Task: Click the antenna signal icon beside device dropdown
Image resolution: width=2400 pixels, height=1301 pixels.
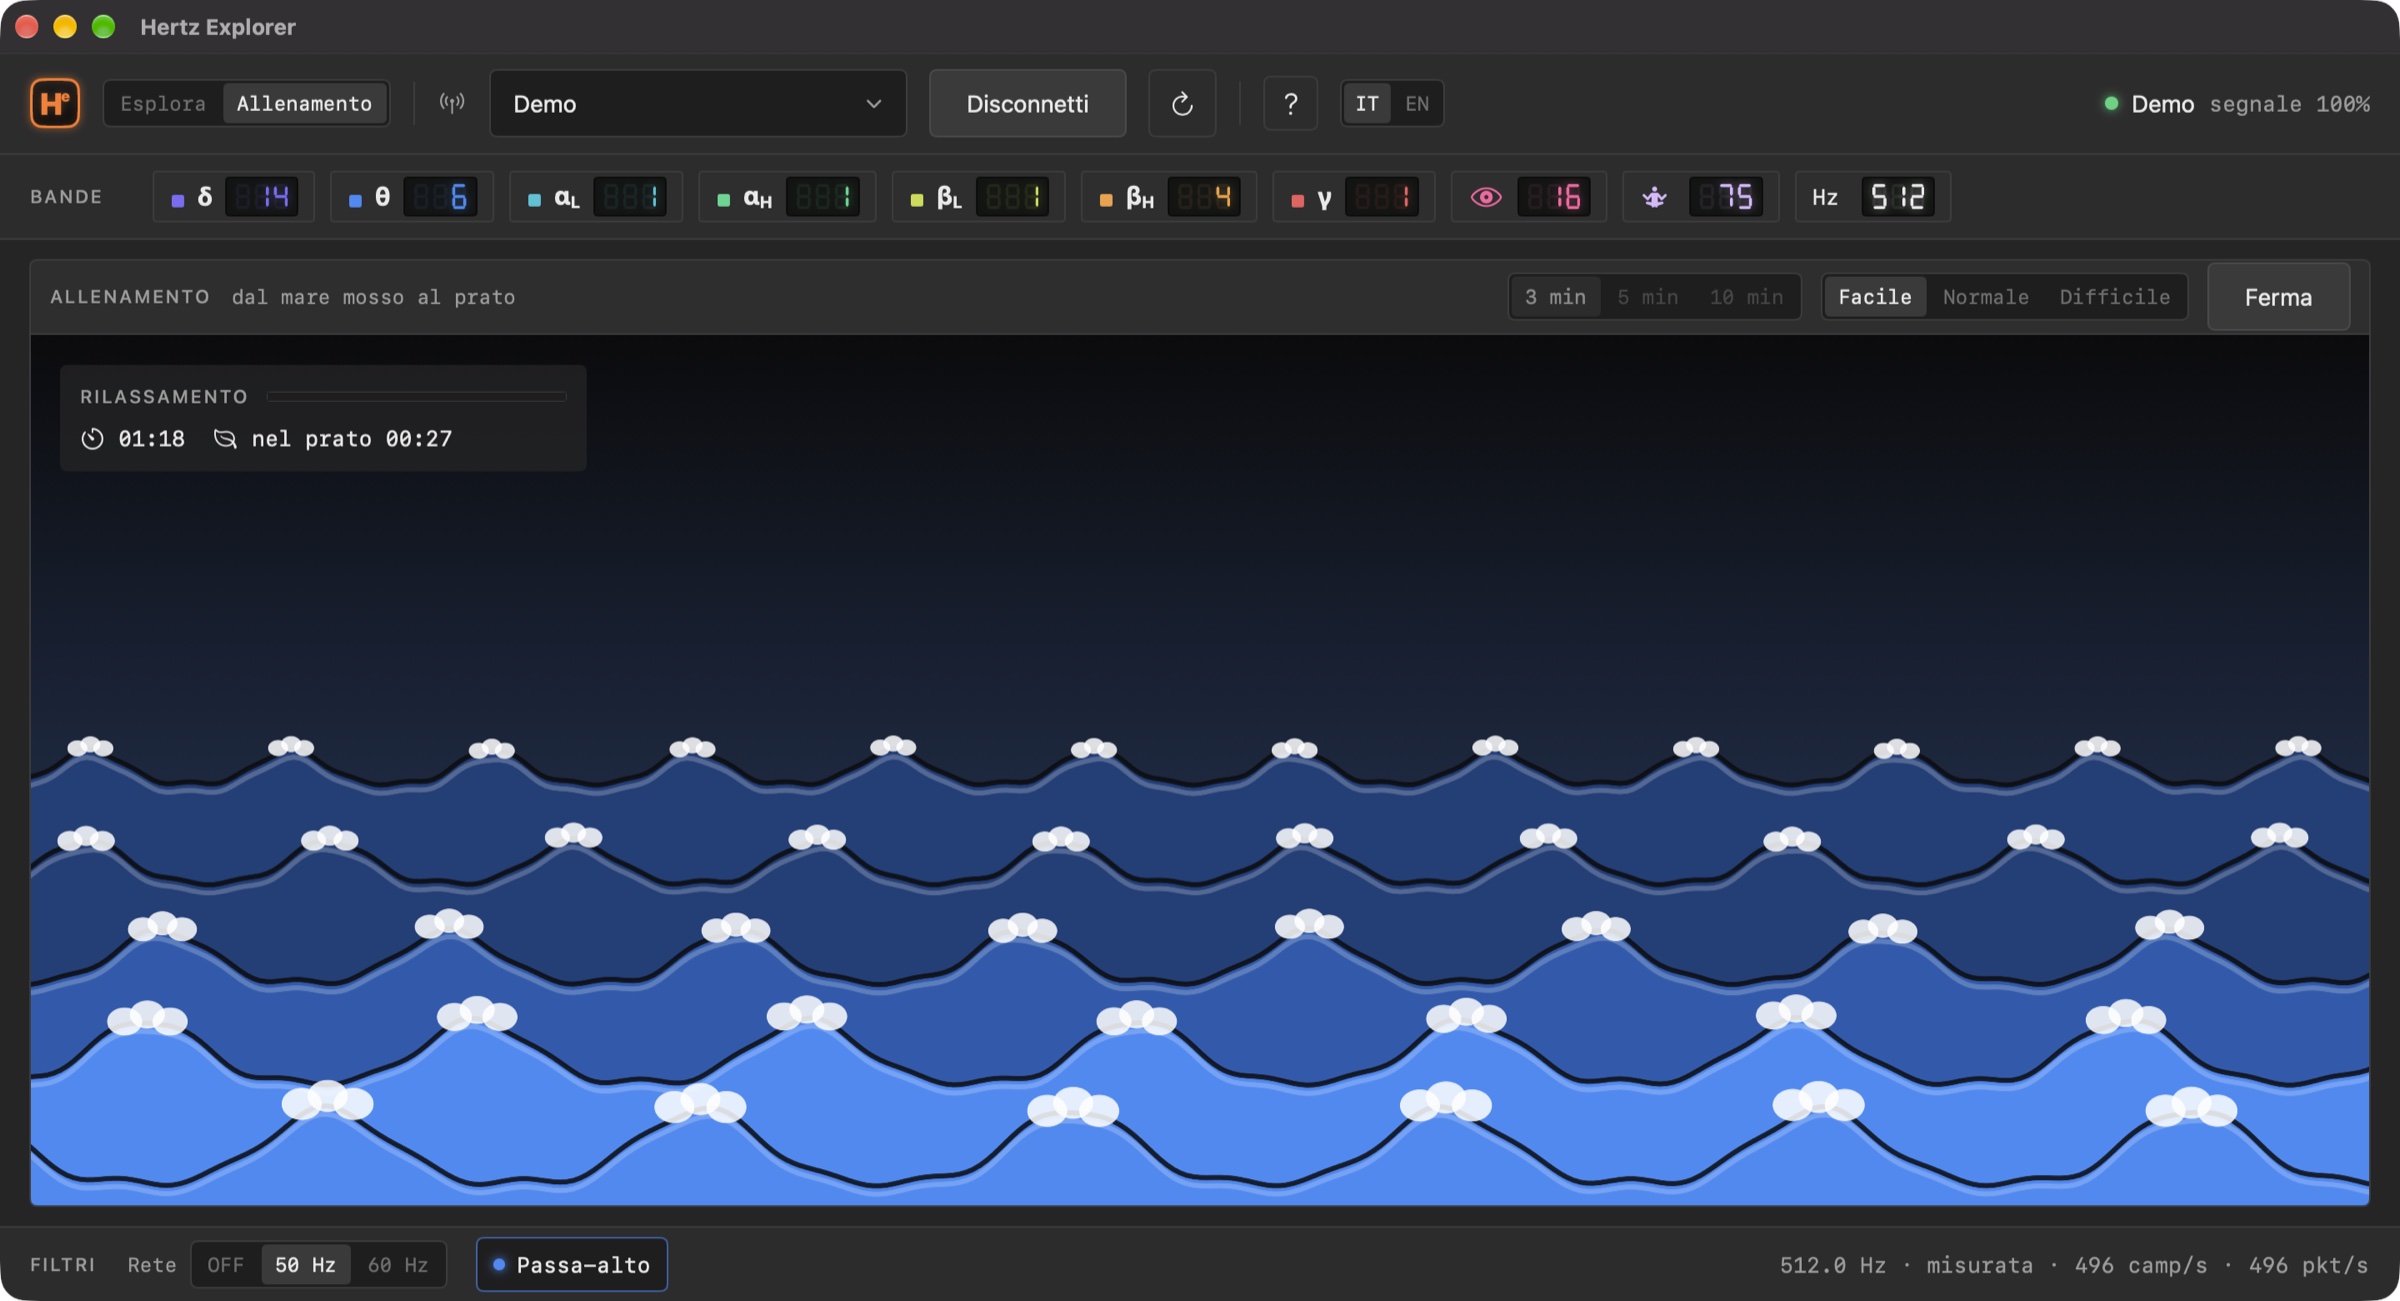Action: (x=452, y=103)
